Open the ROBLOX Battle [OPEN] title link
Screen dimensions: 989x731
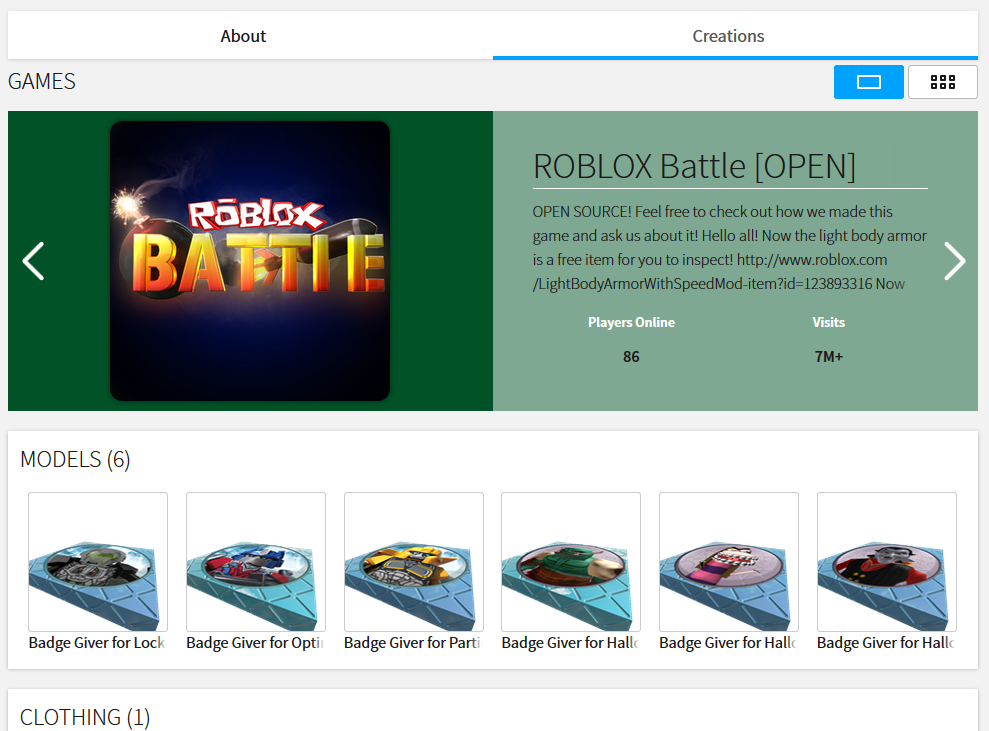694,167
